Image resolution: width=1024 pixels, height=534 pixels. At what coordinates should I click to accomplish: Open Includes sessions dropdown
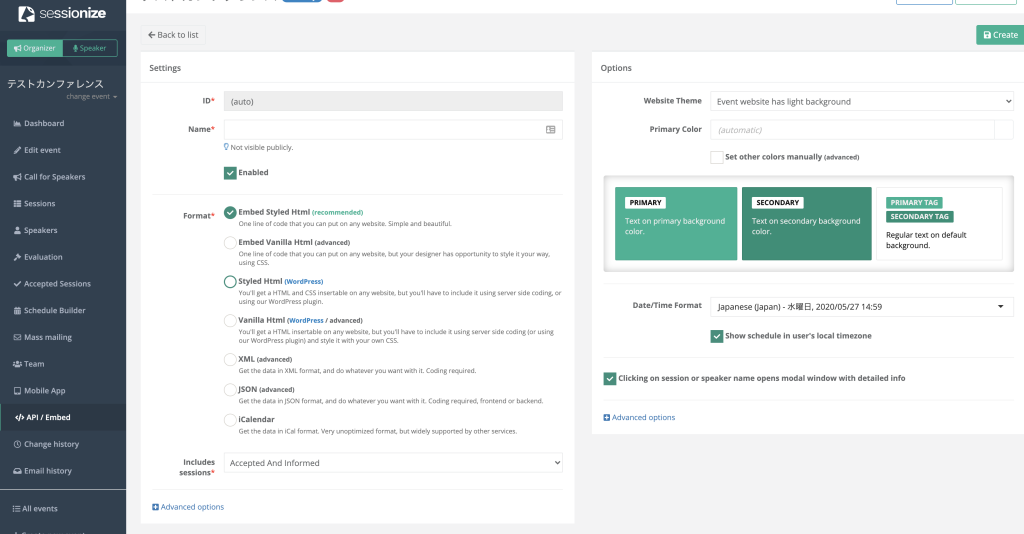393,463
